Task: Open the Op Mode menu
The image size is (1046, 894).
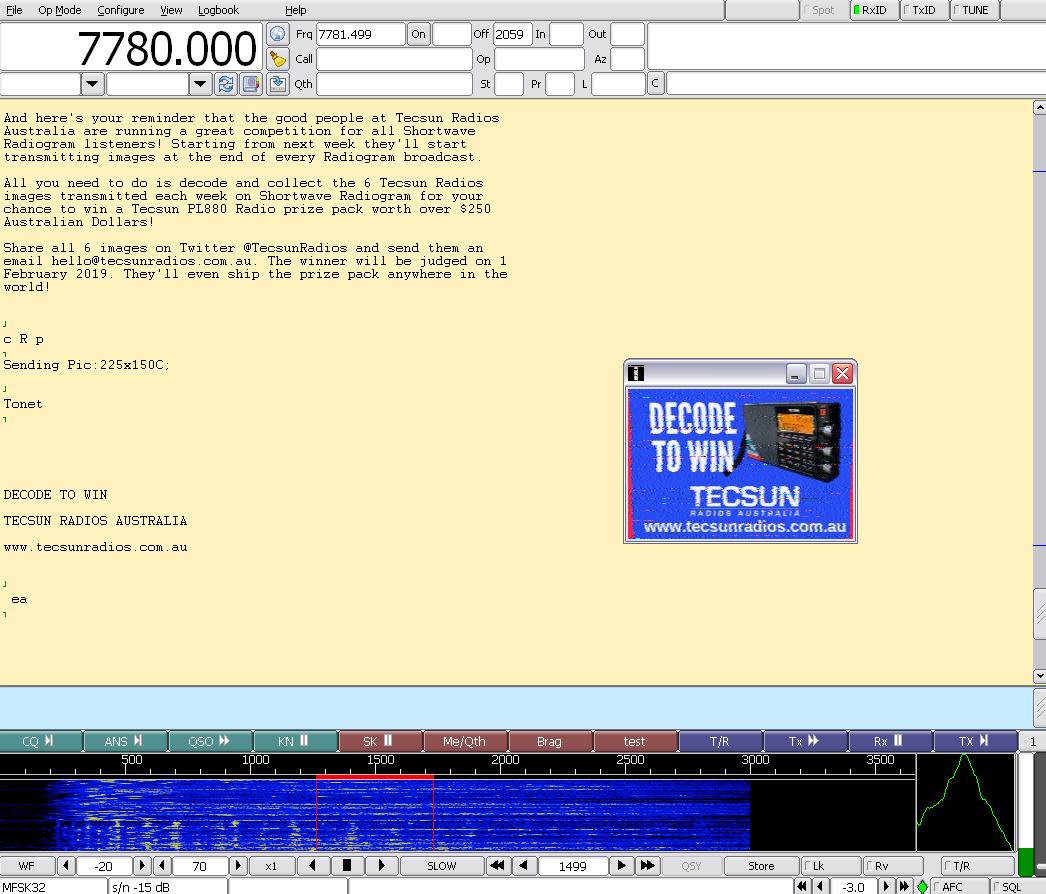Action: 59,10
